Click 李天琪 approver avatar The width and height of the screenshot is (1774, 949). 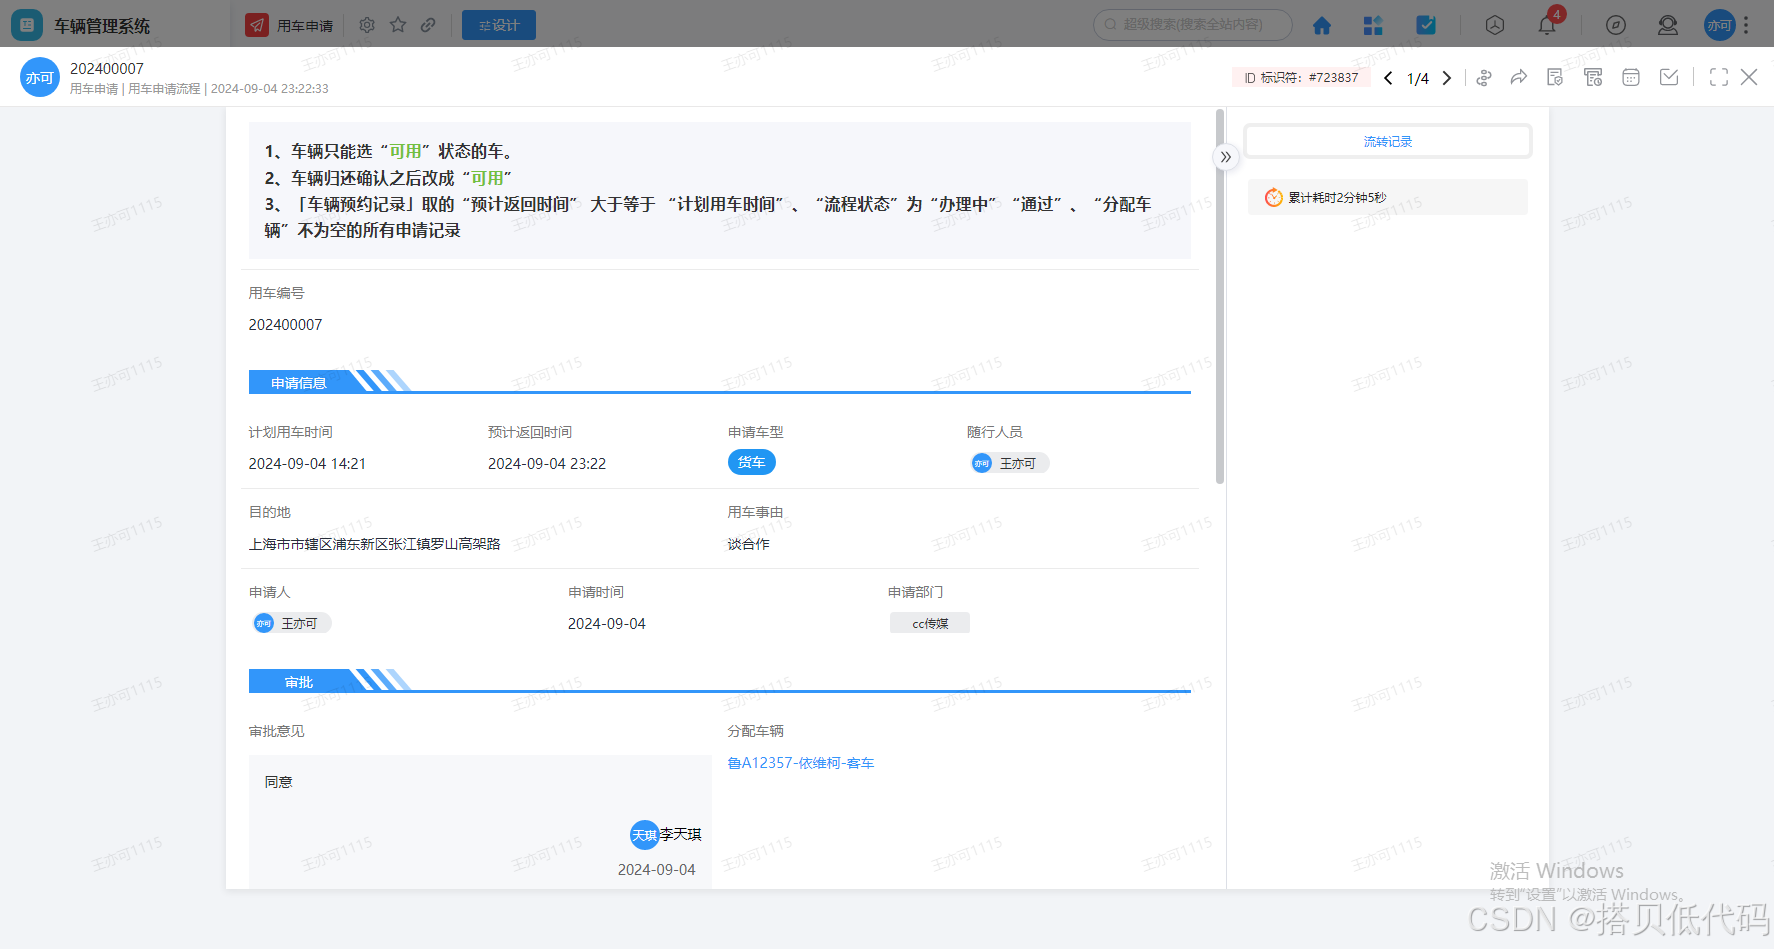(x=645, y=835)
